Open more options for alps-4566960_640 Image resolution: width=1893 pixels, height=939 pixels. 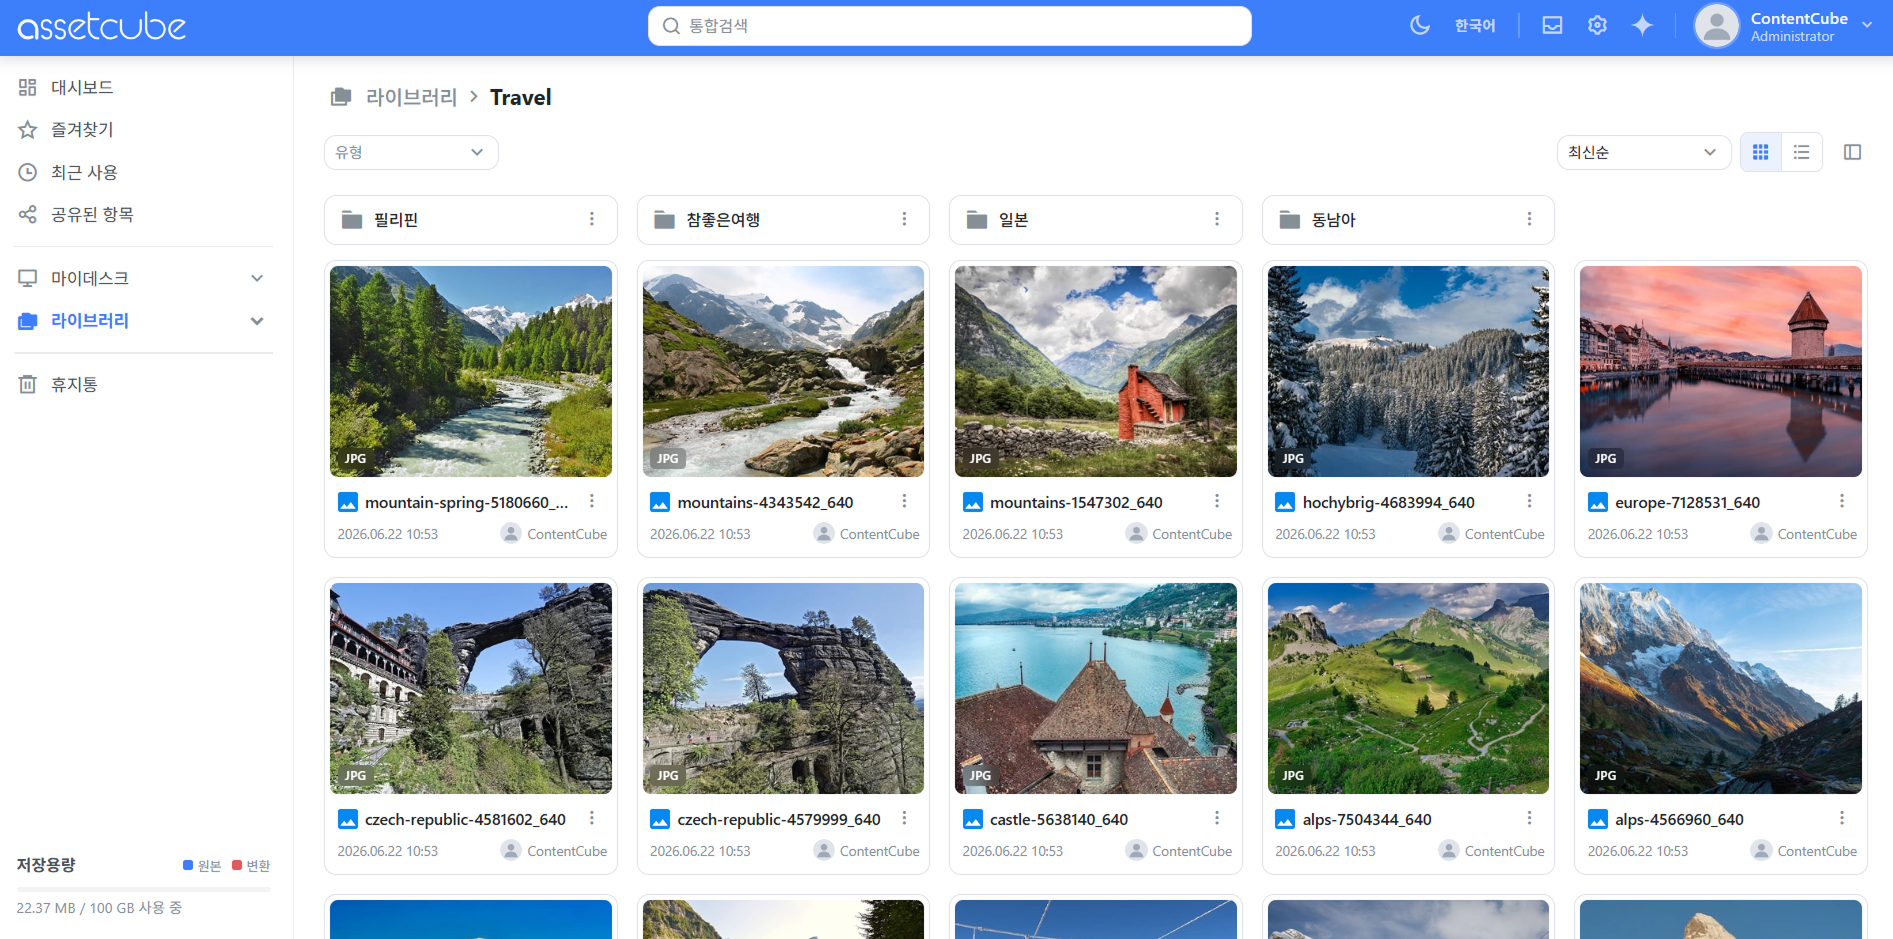click(x=1842, y=818)
